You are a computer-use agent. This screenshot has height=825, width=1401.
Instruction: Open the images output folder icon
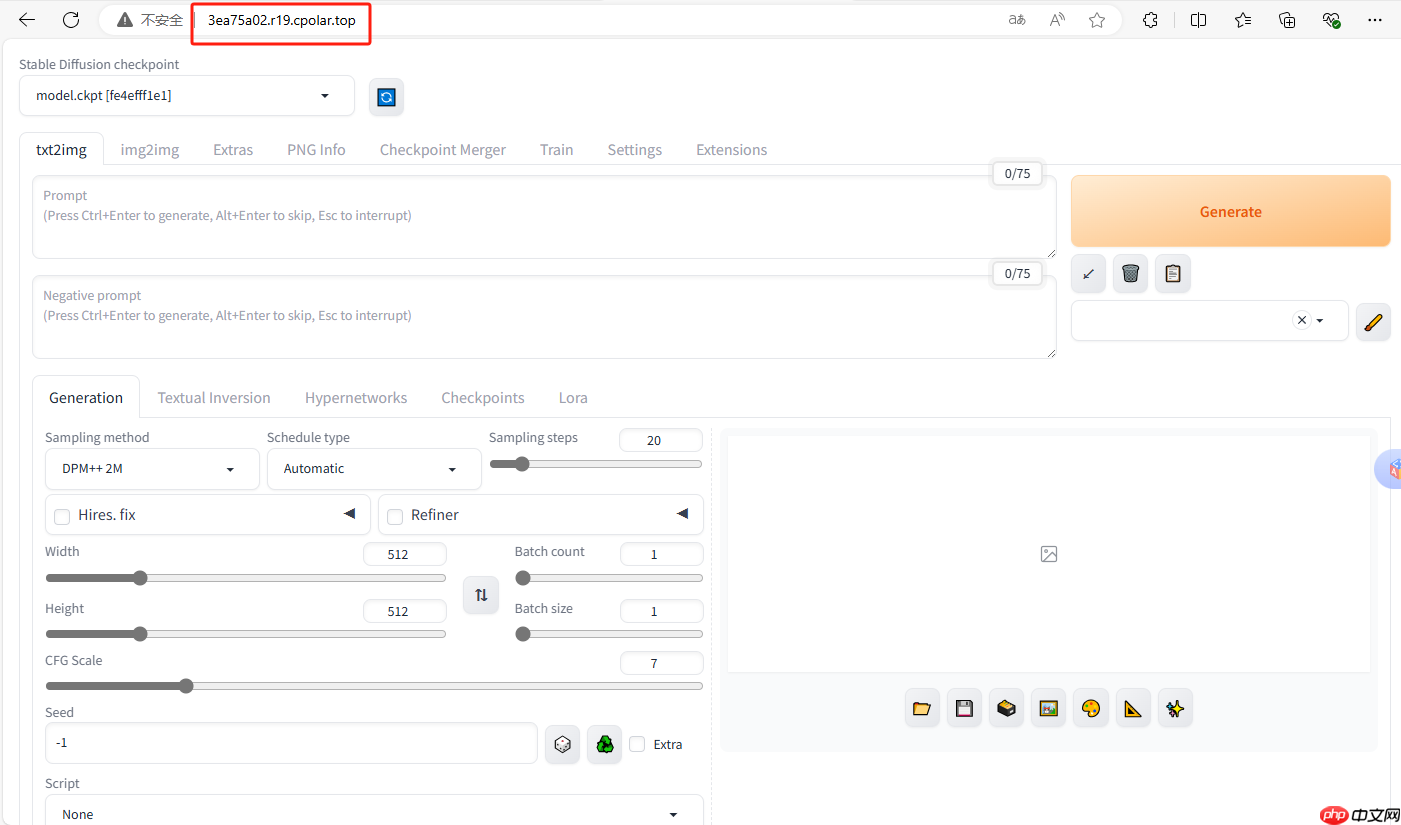pos(922,708)
